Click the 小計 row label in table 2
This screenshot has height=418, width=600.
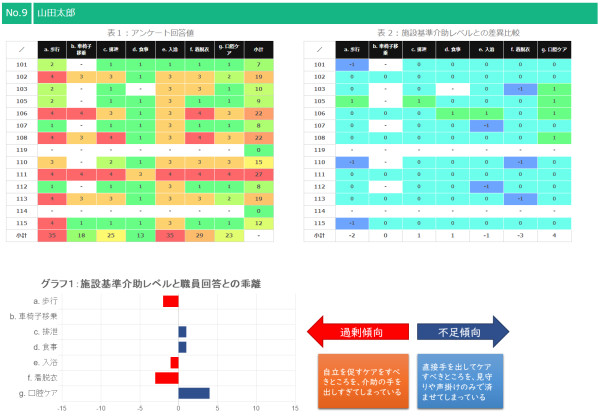[317, 234]
